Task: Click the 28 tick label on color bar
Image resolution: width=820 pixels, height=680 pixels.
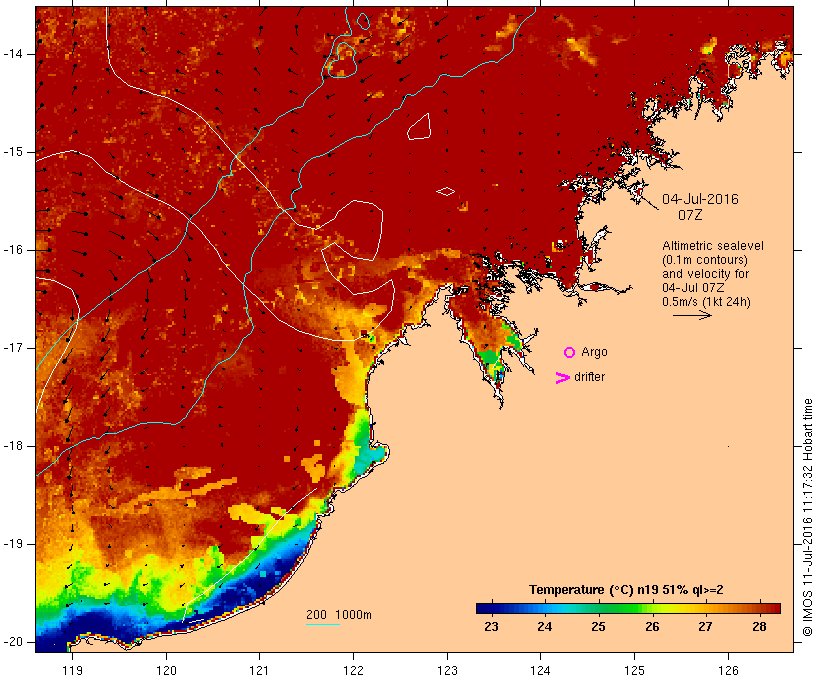Action: click(759, 626)
